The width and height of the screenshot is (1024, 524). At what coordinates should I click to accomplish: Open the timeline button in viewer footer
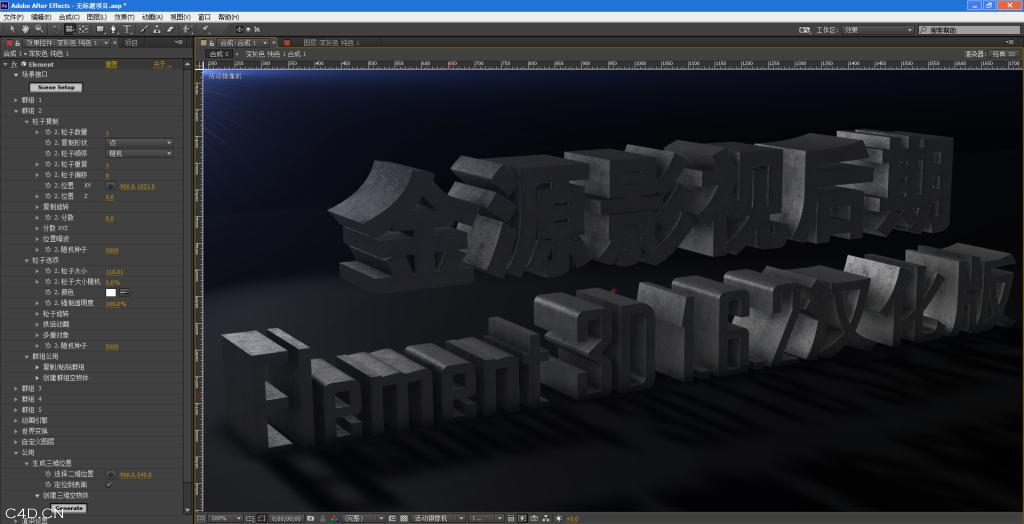tap(534, 518)
